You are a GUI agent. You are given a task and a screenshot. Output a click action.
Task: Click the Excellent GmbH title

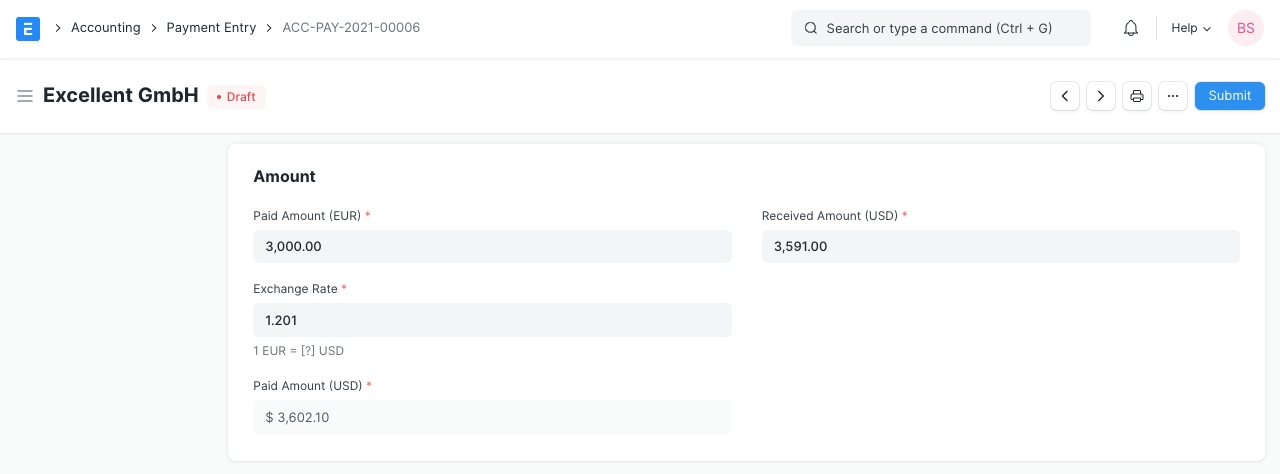pos(121,96)
